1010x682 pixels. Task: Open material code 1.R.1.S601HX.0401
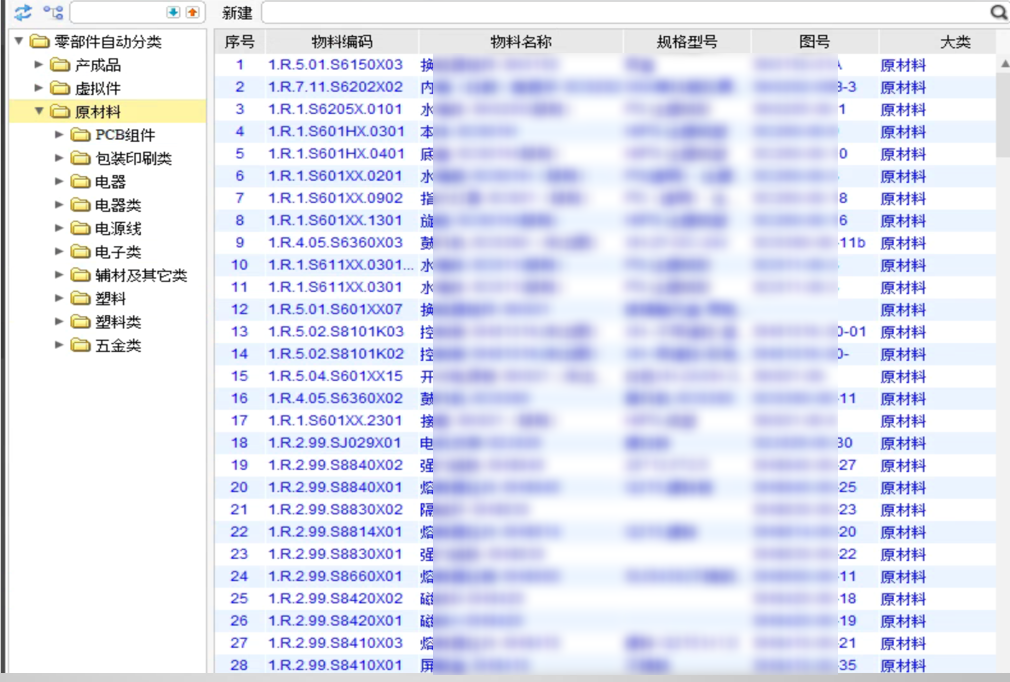pos(336,153)
